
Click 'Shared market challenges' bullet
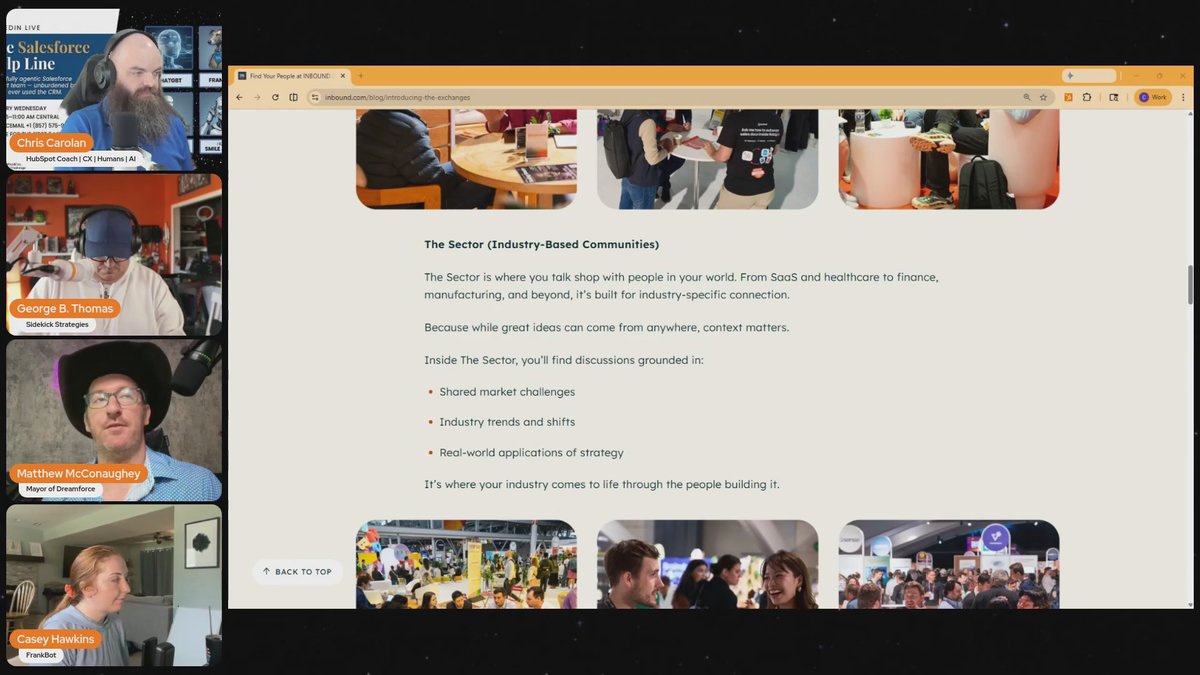tap(507, 392)
